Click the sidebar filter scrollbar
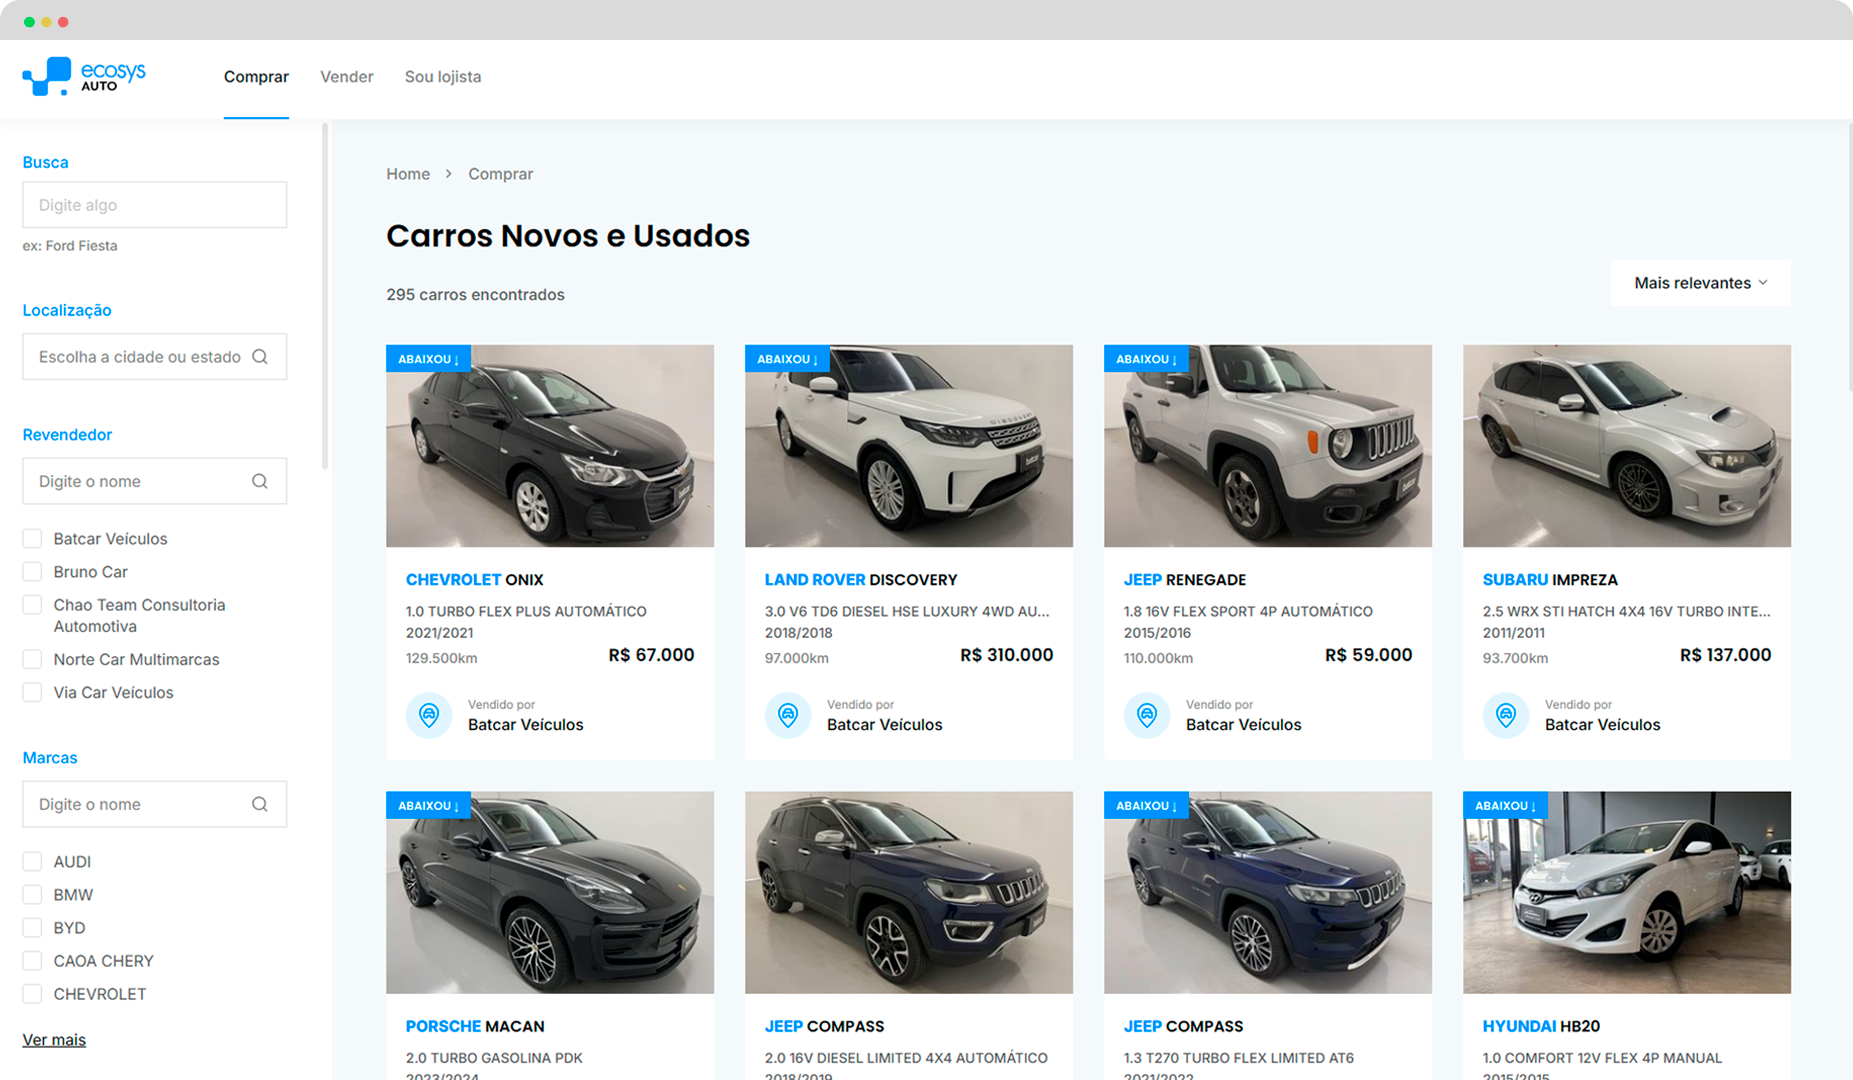1853x1080 pixels. [x=324, y=296]
